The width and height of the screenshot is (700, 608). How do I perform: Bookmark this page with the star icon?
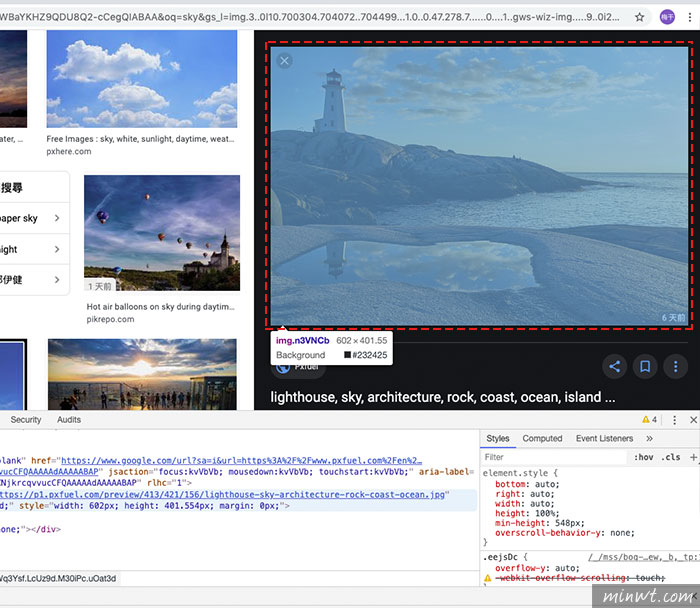pyautogui.click(x=639, y=17)
